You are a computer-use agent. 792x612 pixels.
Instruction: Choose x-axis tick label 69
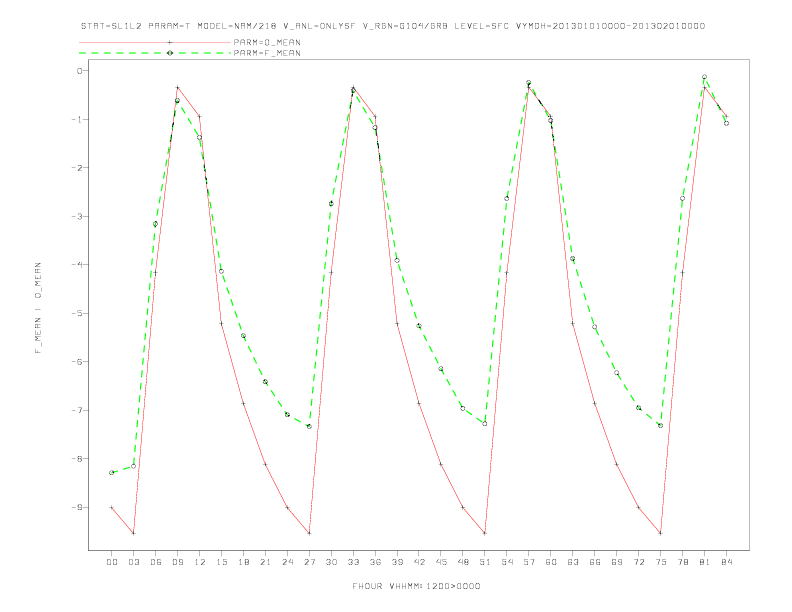point(617,562)
